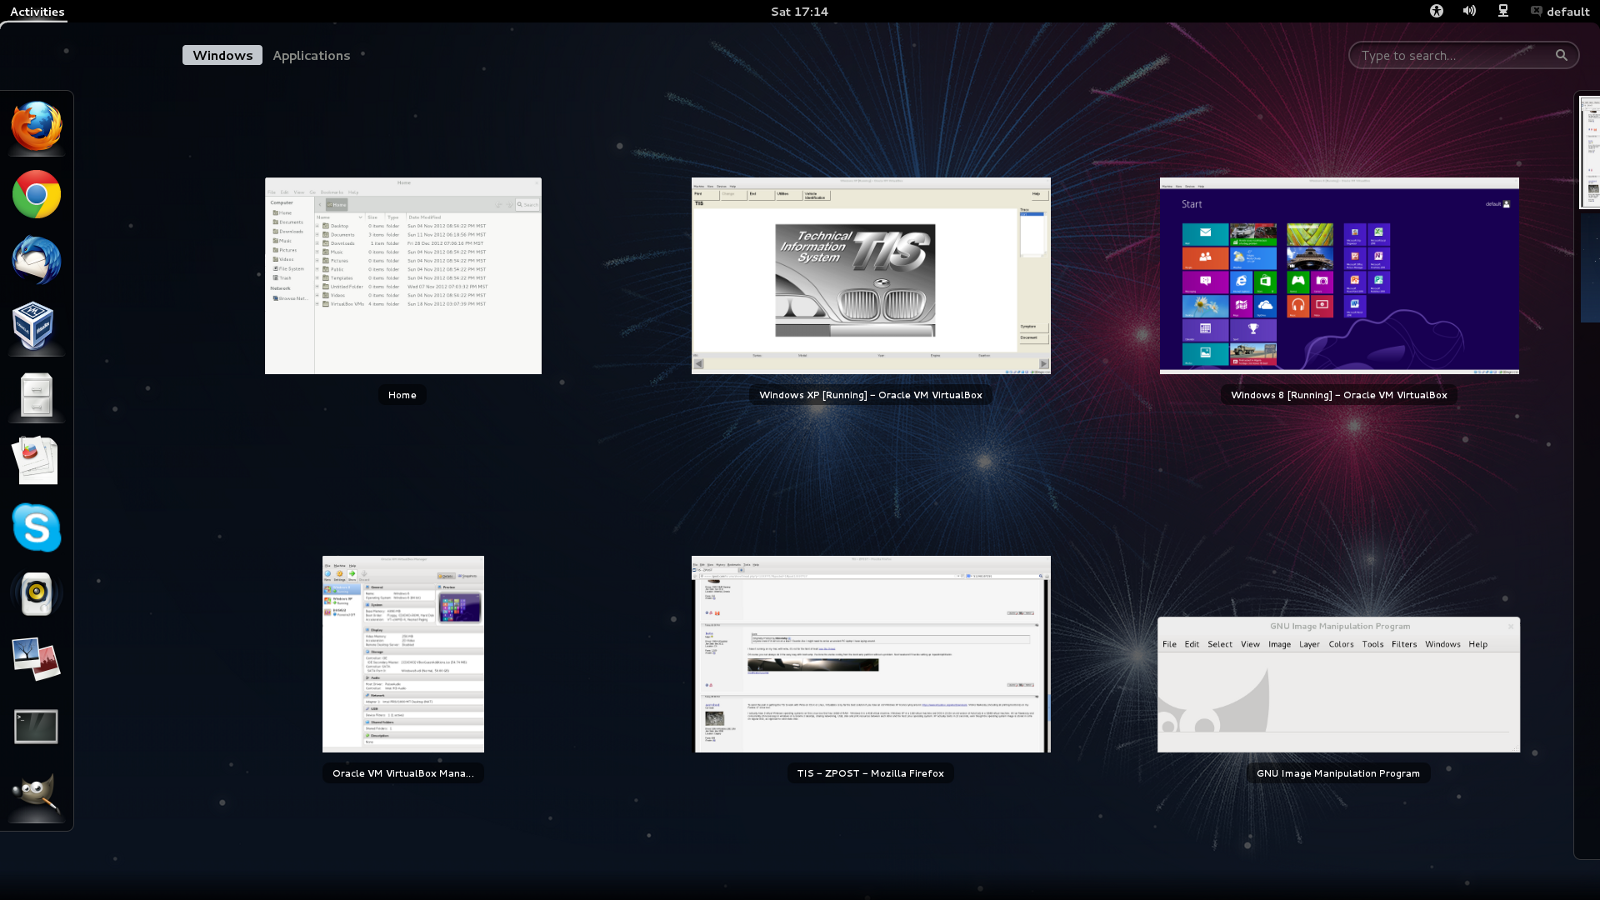Click the Activities button
The height and width of the screenshot is (900, 1600).
click(37, 12)
